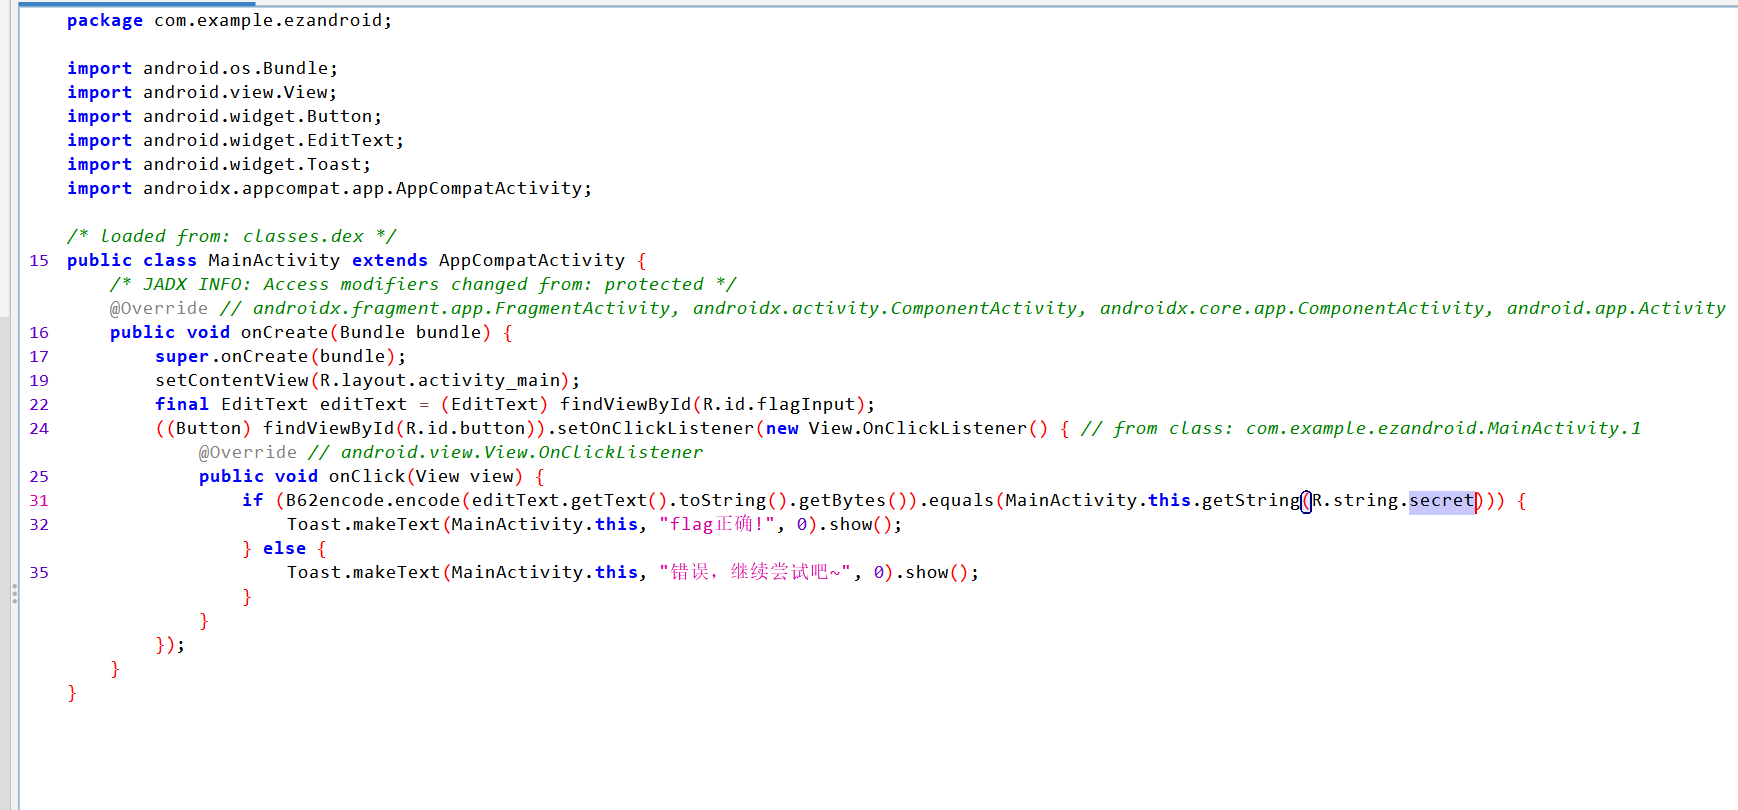This screenshot has width=1738, height=810.
Task: Open the B62encode class reference
Action: click(x=322, y=500)
